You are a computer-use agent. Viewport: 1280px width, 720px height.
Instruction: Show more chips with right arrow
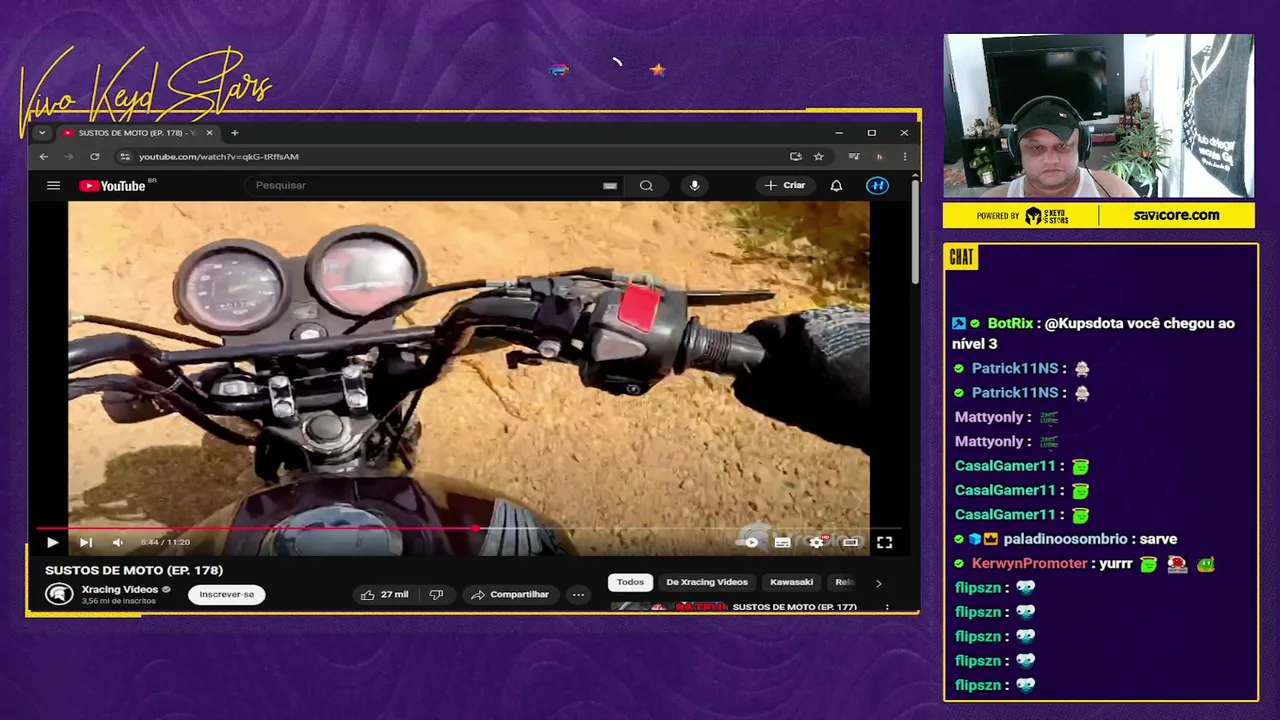pyautogui.click(x=878, y=583)
